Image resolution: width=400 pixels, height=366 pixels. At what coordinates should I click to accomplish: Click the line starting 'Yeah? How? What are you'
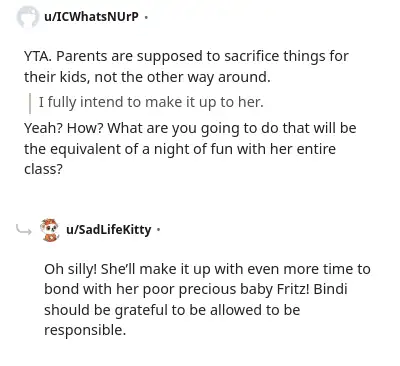190,128
